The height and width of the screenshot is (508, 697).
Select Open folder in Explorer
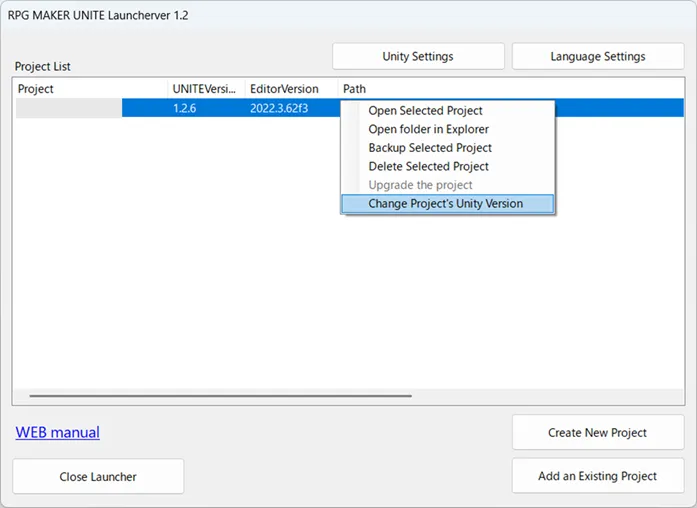pyautogui.click(x=428, y=129)
